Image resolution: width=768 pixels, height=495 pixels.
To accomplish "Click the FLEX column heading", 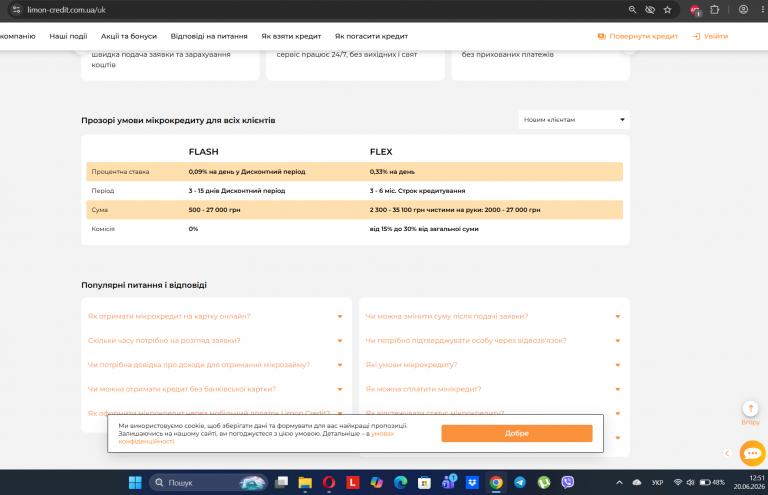I will click(x=381, y=152).
